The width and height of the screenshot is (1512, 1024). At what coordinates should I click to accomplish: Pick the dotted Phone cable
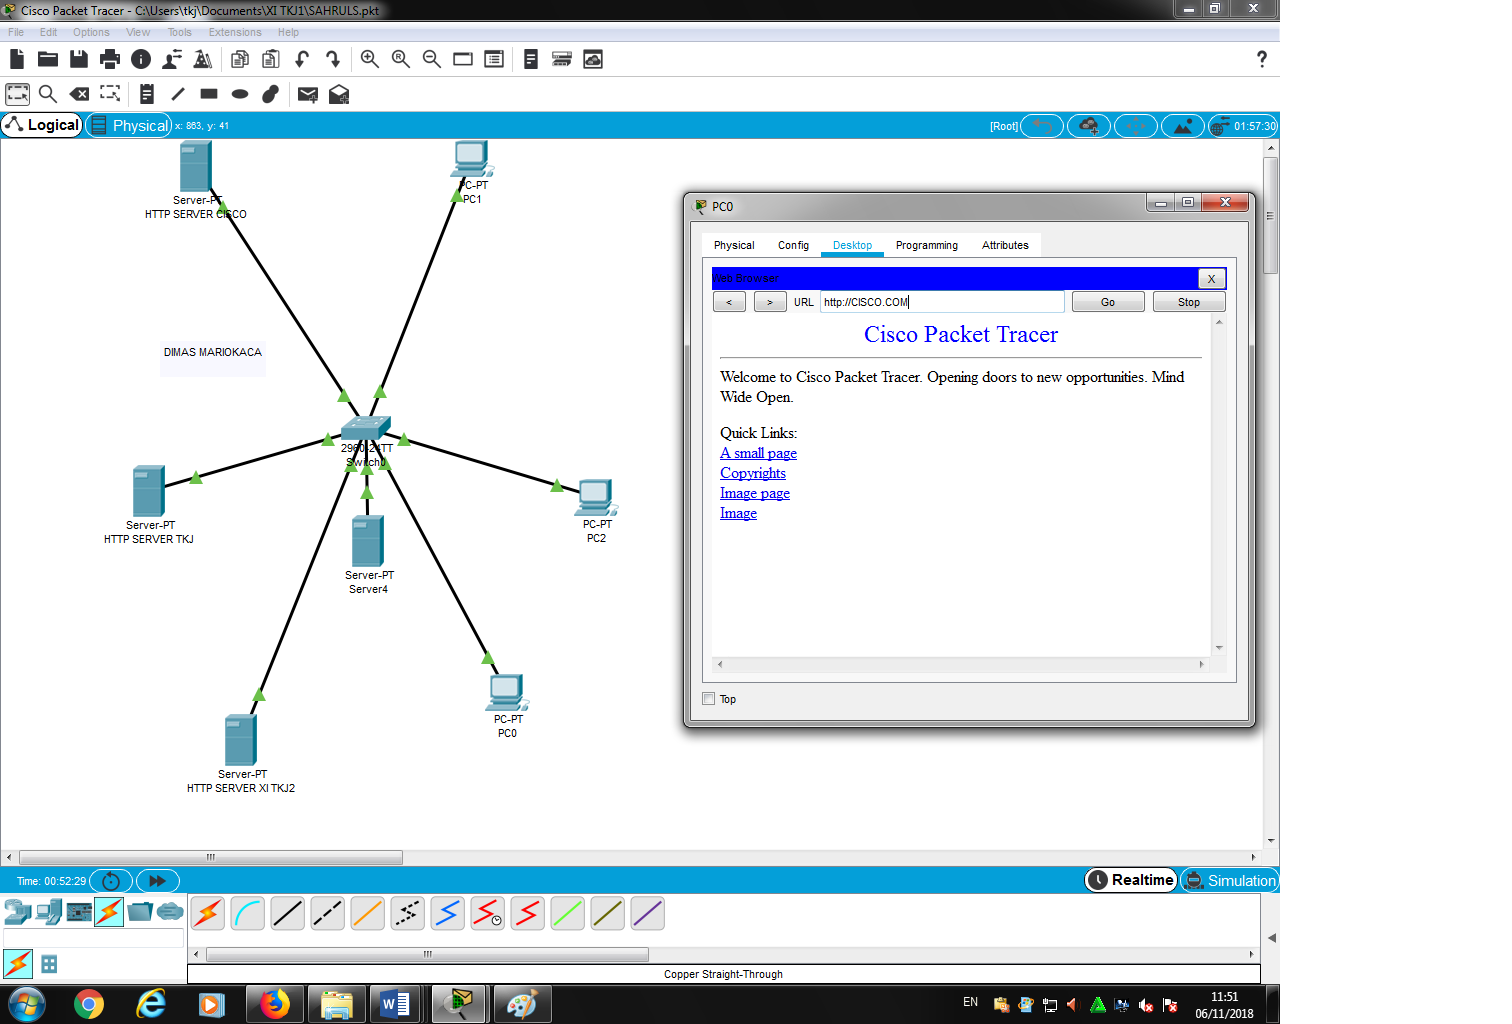coord(408,913)
